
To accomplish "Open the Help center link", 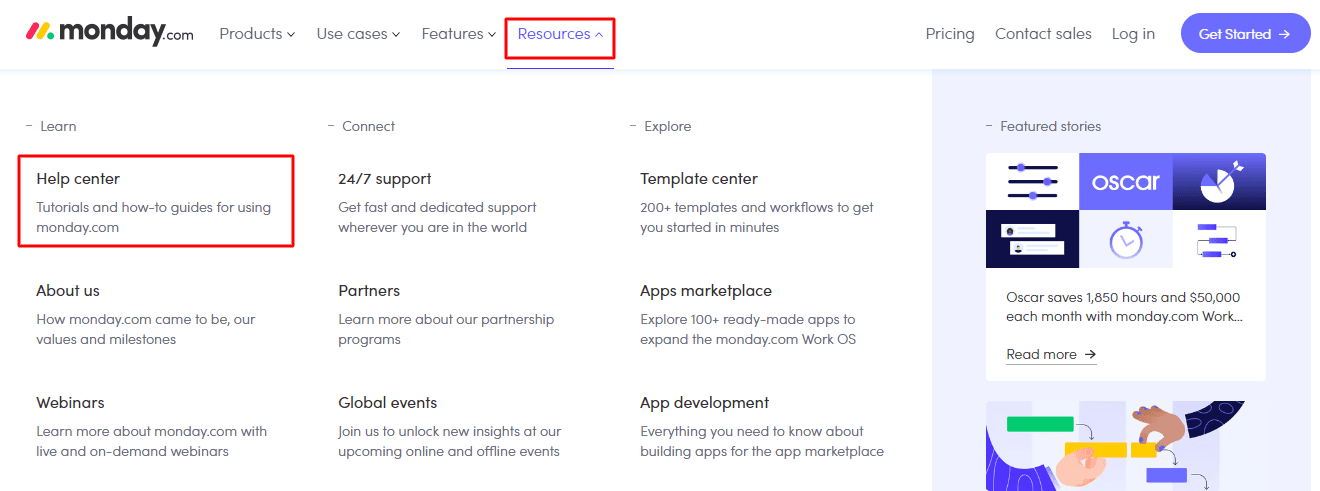I will (78, 179).
